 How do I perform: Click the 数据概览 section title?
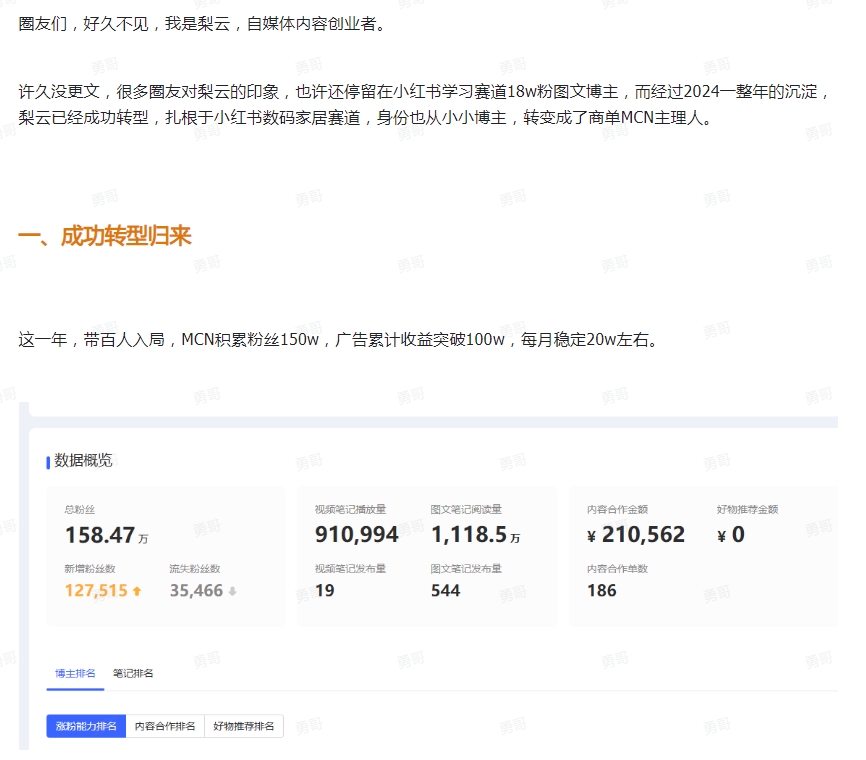tap(83, 461)
